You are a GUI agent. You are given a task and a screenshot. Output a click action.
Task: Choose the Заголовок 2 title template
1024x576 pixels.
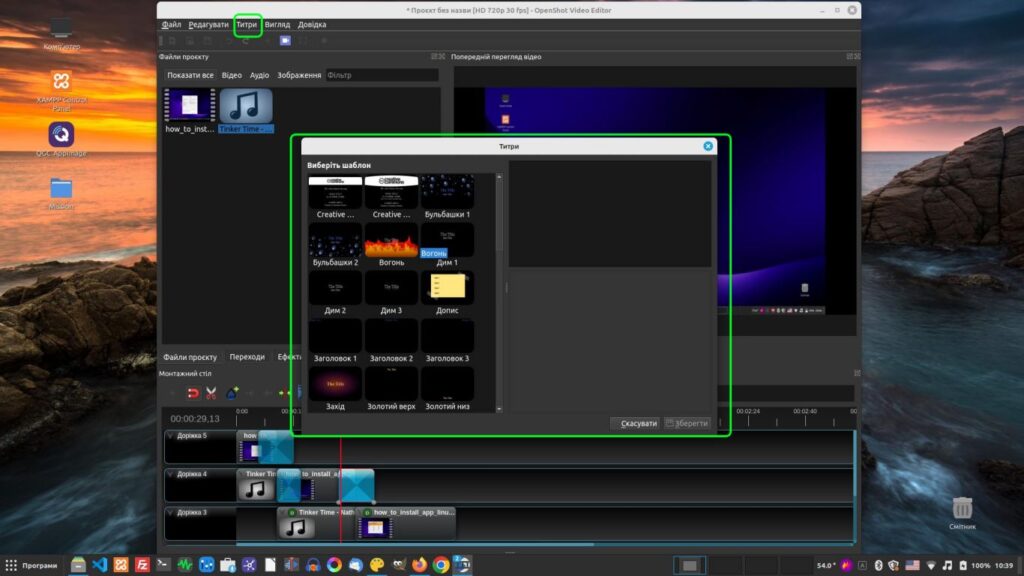tap(391, 341)
